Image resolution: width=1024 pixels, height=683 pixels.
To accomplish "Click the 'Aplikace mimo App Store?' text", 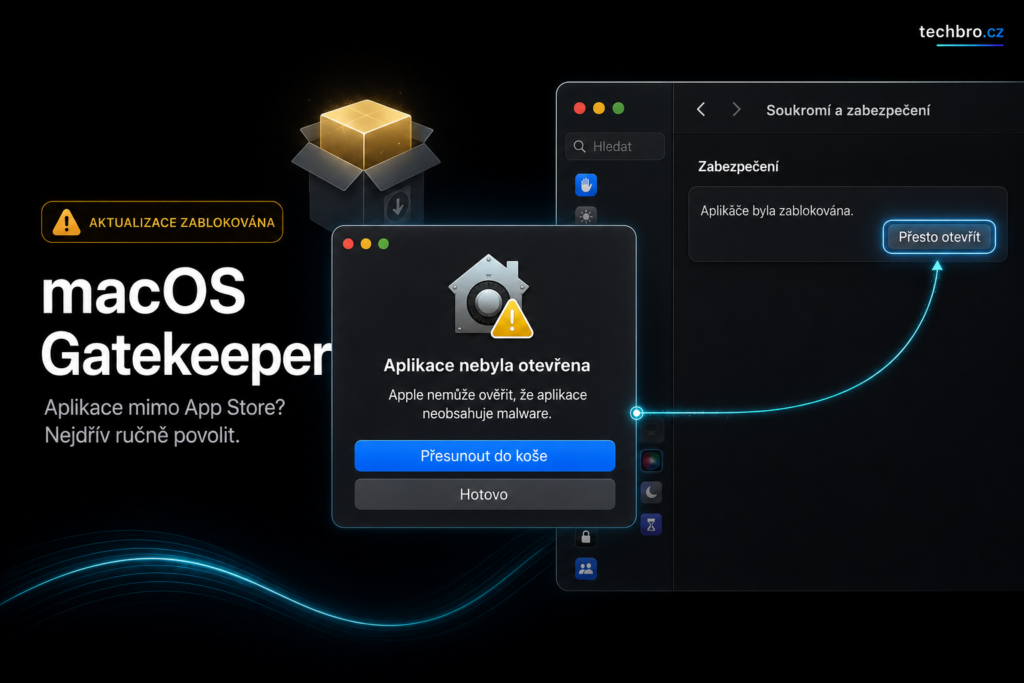I will (165, 407).
